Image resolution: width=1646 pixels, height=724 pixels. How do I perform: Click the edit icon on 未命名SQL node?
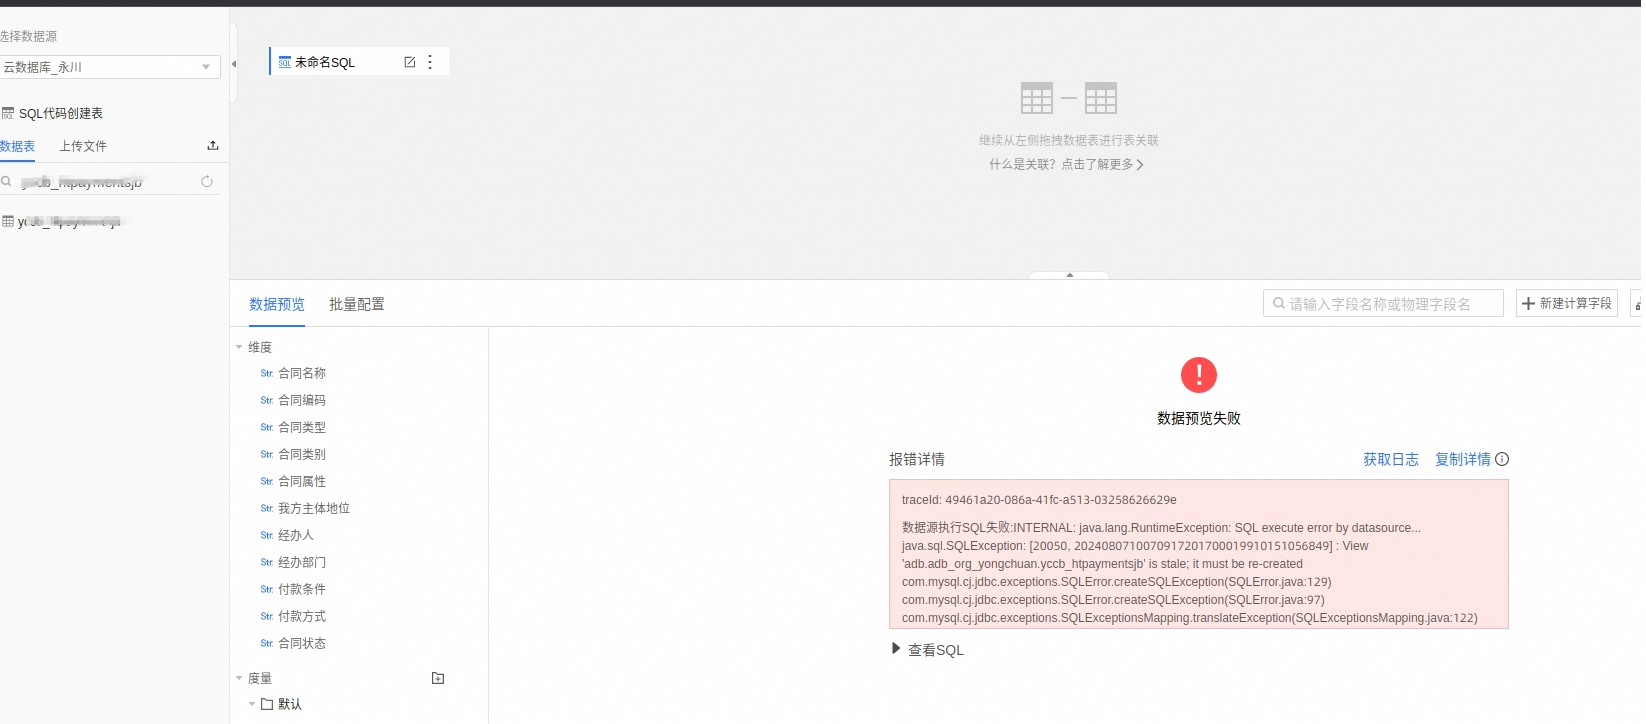point(409,62)
